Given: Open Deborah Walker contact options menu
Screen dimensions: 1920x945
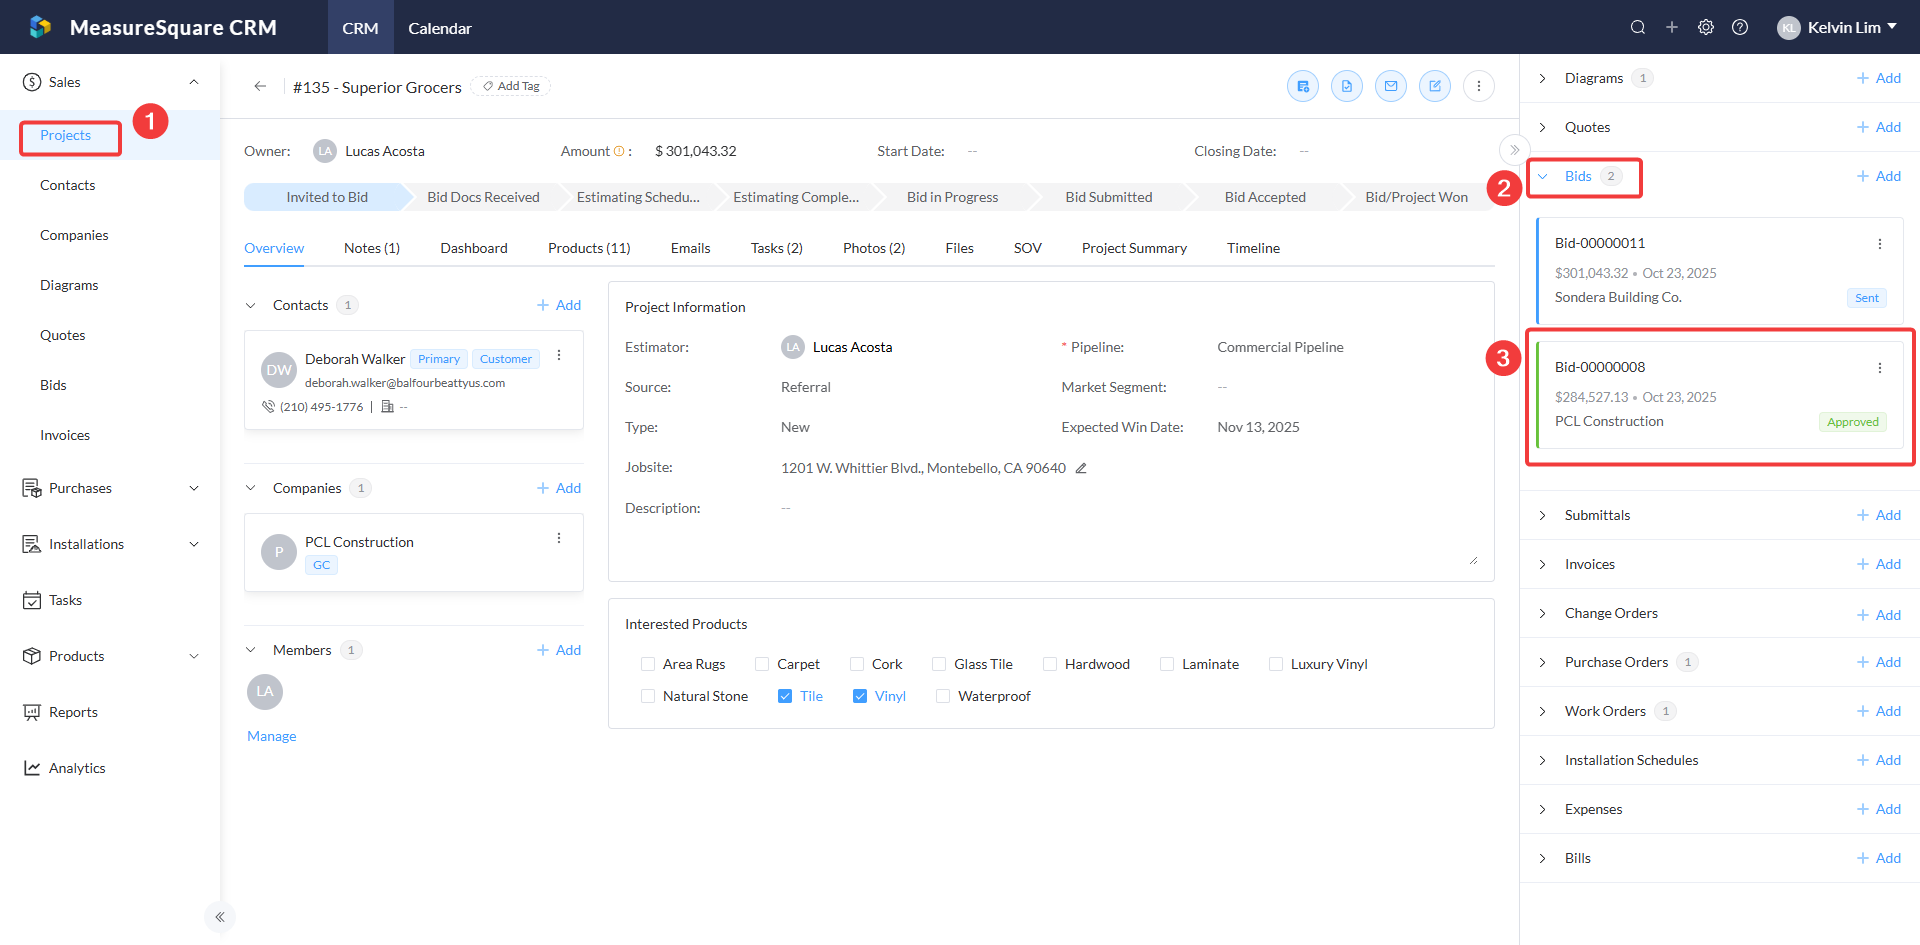Looking at the screenshot, I should (x=559, y=355).
